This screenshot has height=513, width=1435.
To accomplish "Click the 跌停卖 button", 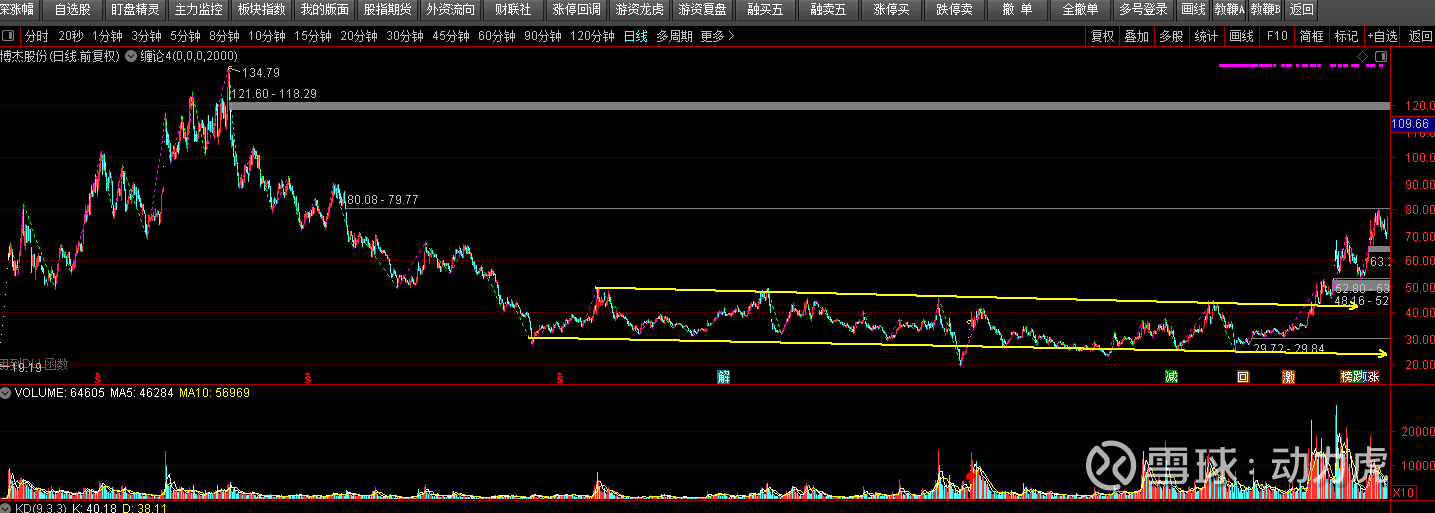I will 954,10.
